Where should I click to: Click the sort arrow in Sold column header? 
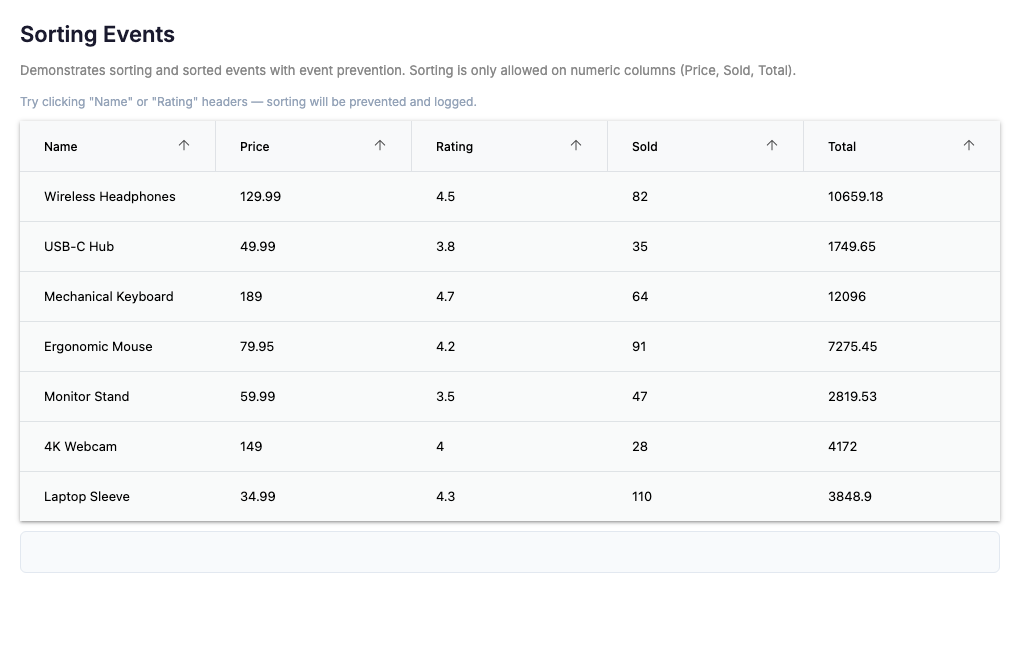(772, 146)
